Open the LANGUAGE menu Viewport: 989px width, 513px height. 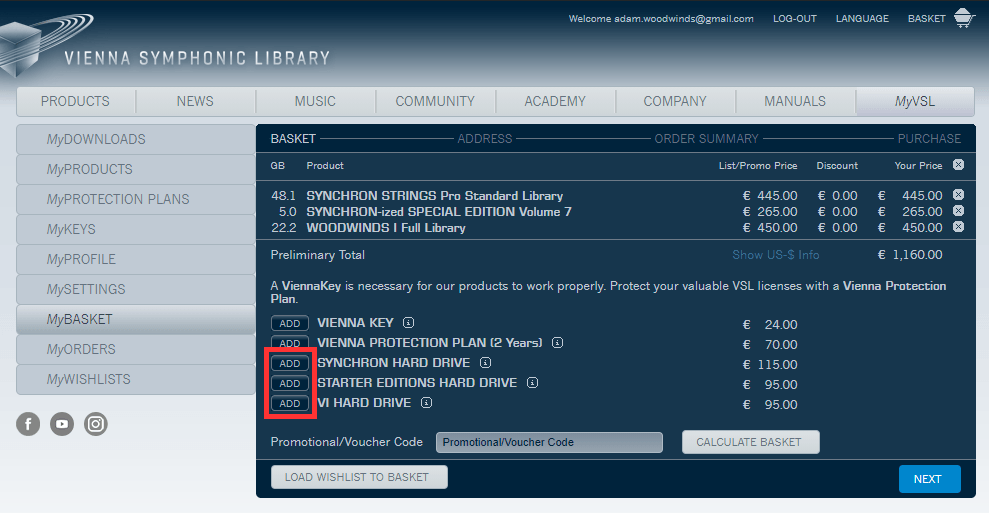[862, 19]
